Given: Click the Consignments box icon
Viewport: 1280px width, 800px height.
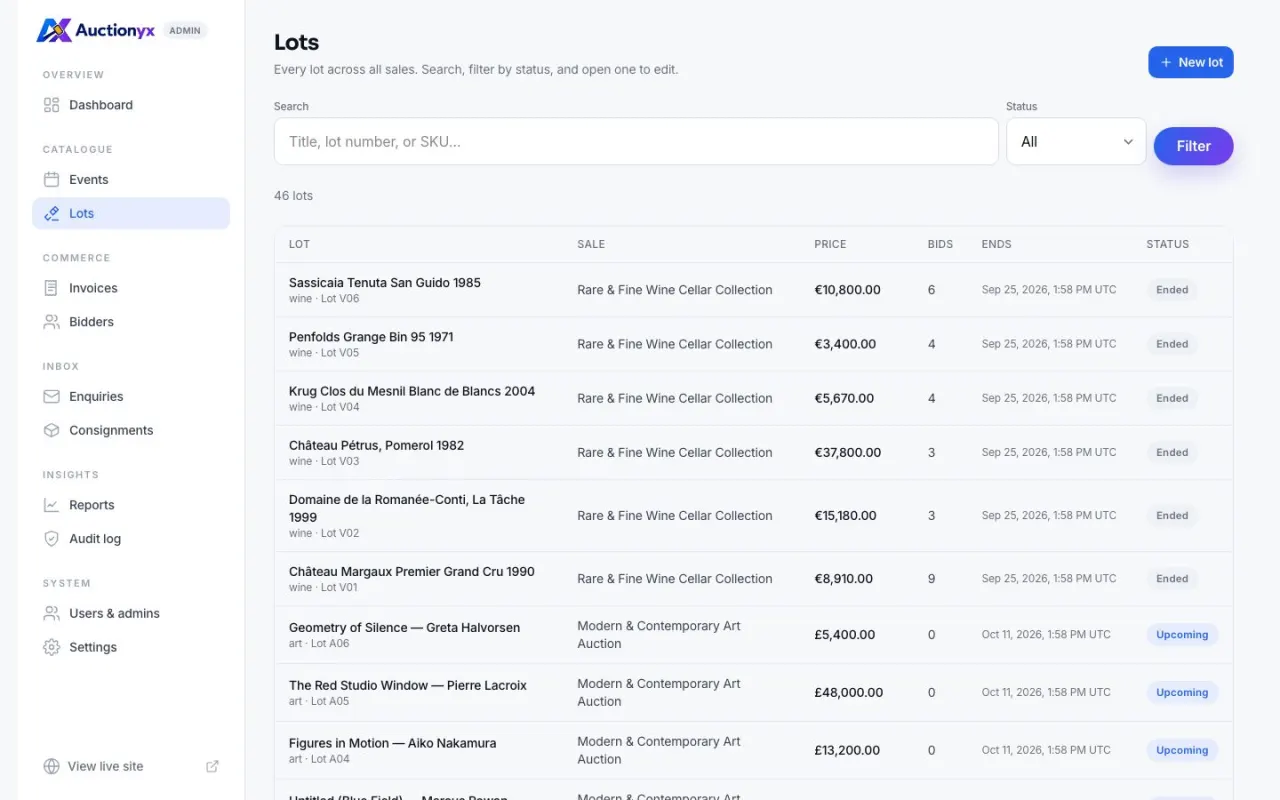Looking at the screenshot, I should pos(52,431).
